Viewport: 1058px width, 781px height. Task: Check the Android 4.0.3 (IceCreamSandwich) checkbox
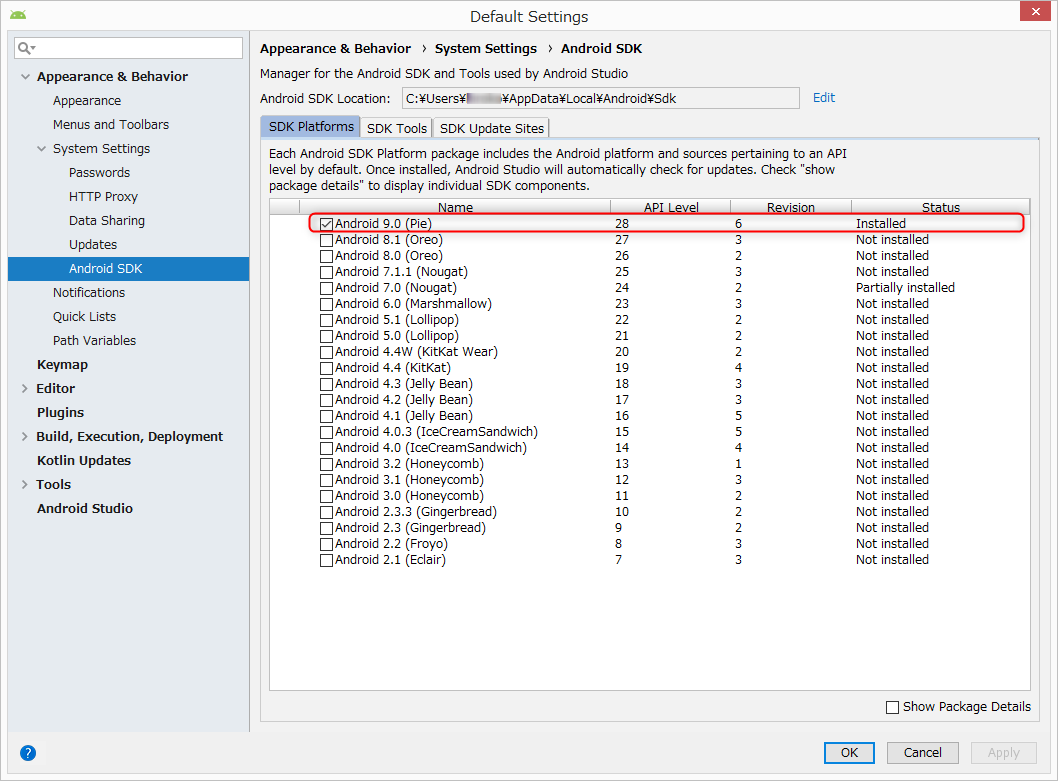pos(327,432)
